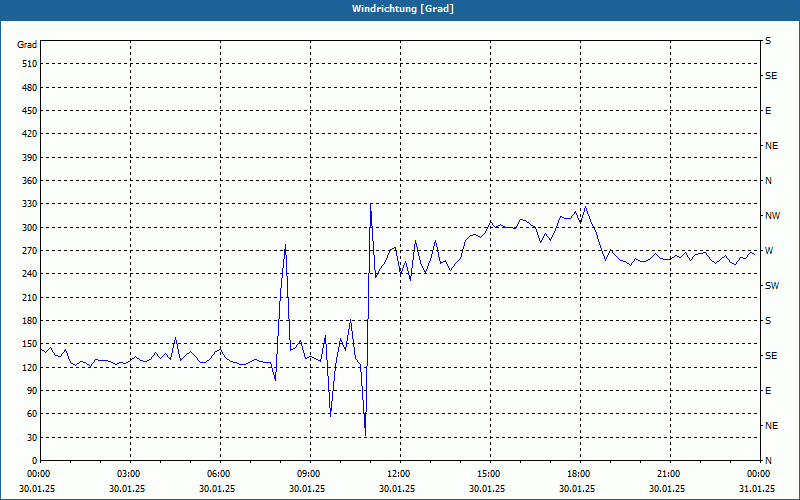The height and width of the screenshot is (500, 800).
Task: Click the W compass label
Action: (769, 251)
